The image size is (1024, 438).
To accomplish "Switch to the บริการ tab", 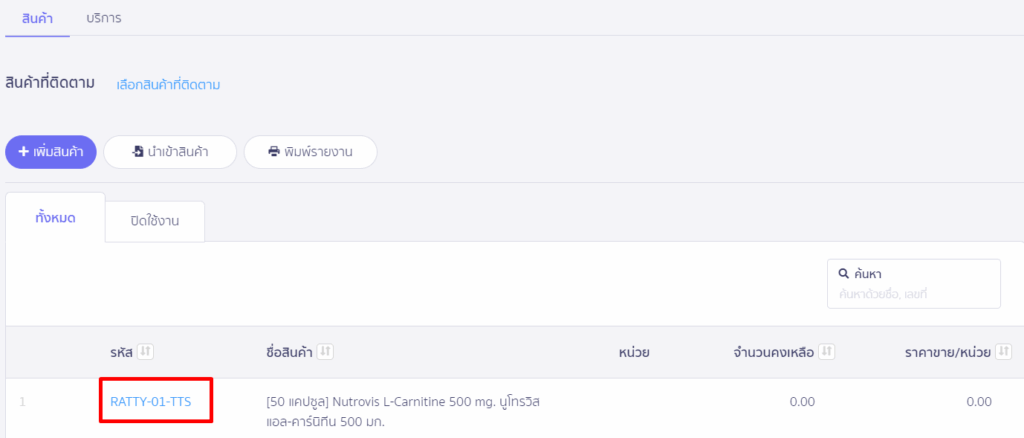I will [x=104, y=18].
